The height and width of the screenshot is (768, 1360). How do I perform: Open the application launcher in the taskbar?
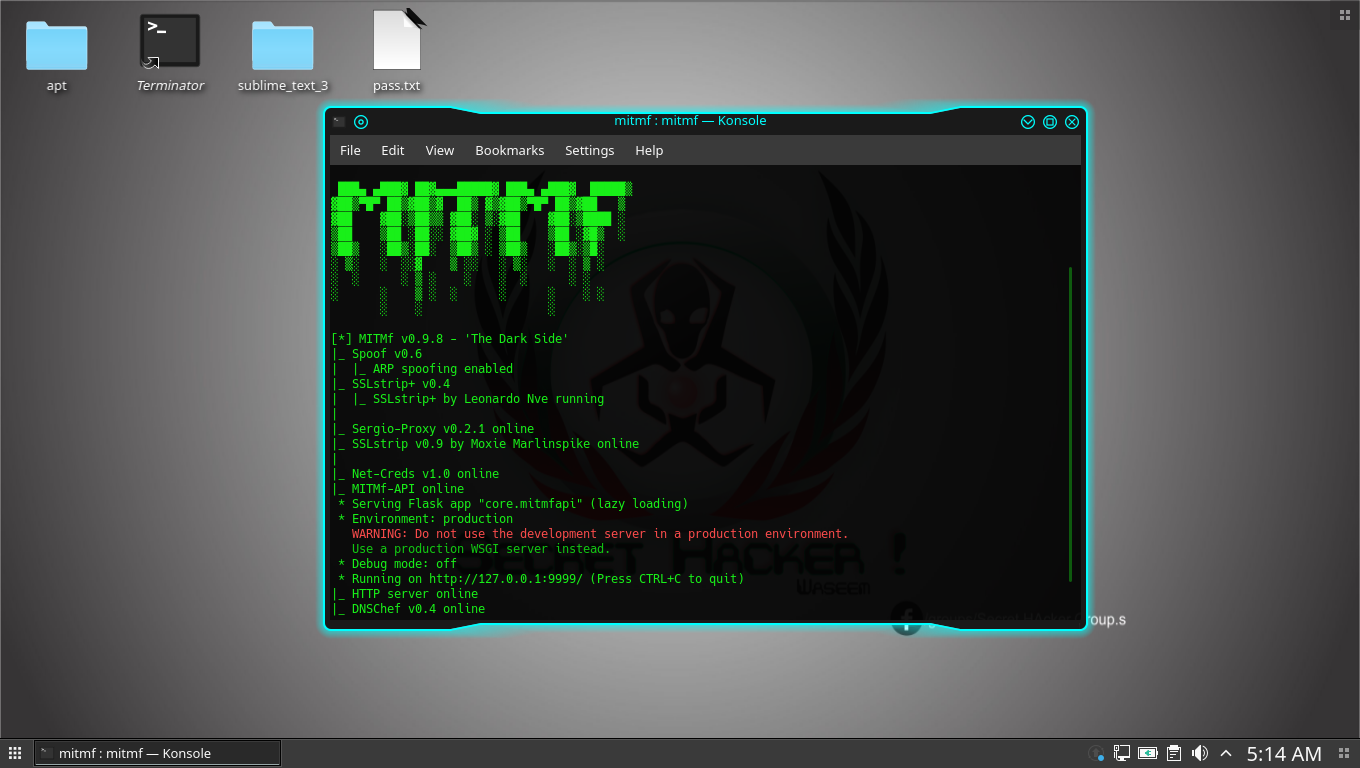click(15, 753)
